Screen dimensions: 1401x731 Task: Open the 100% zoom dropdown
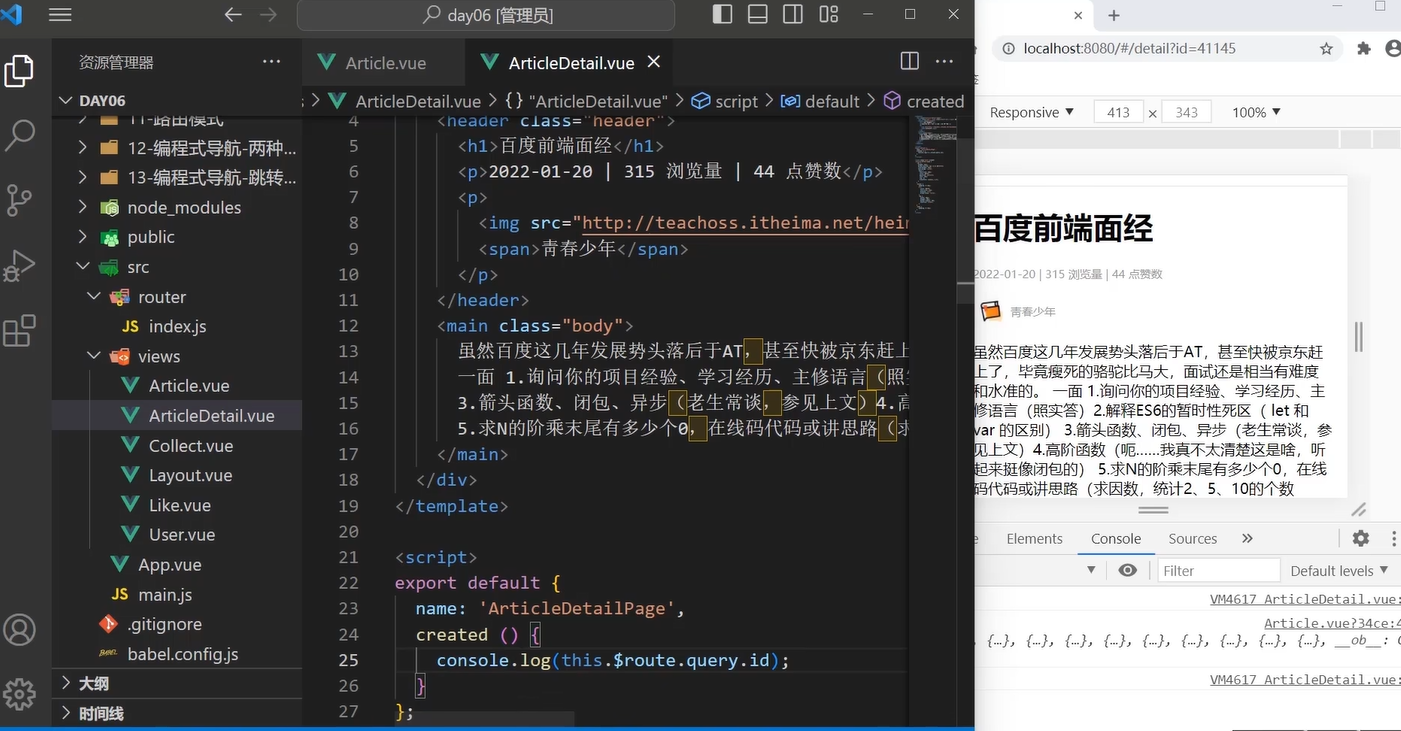[x=1256, y=112]
